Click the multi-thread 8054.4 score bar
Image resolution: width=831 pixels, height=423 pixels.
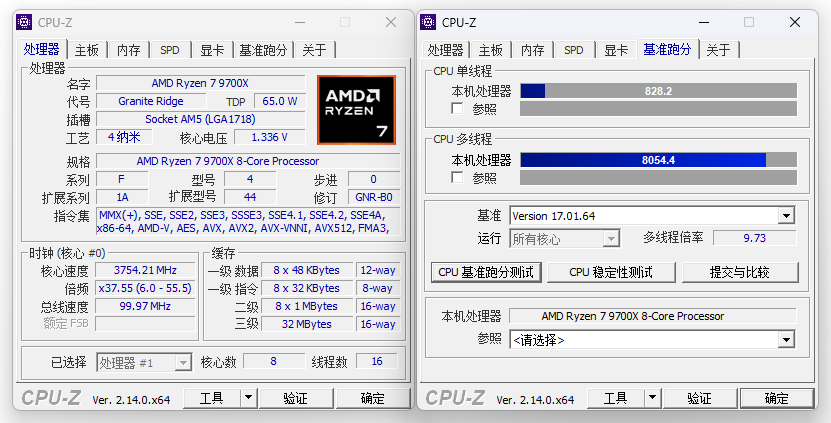coord(658,160)
